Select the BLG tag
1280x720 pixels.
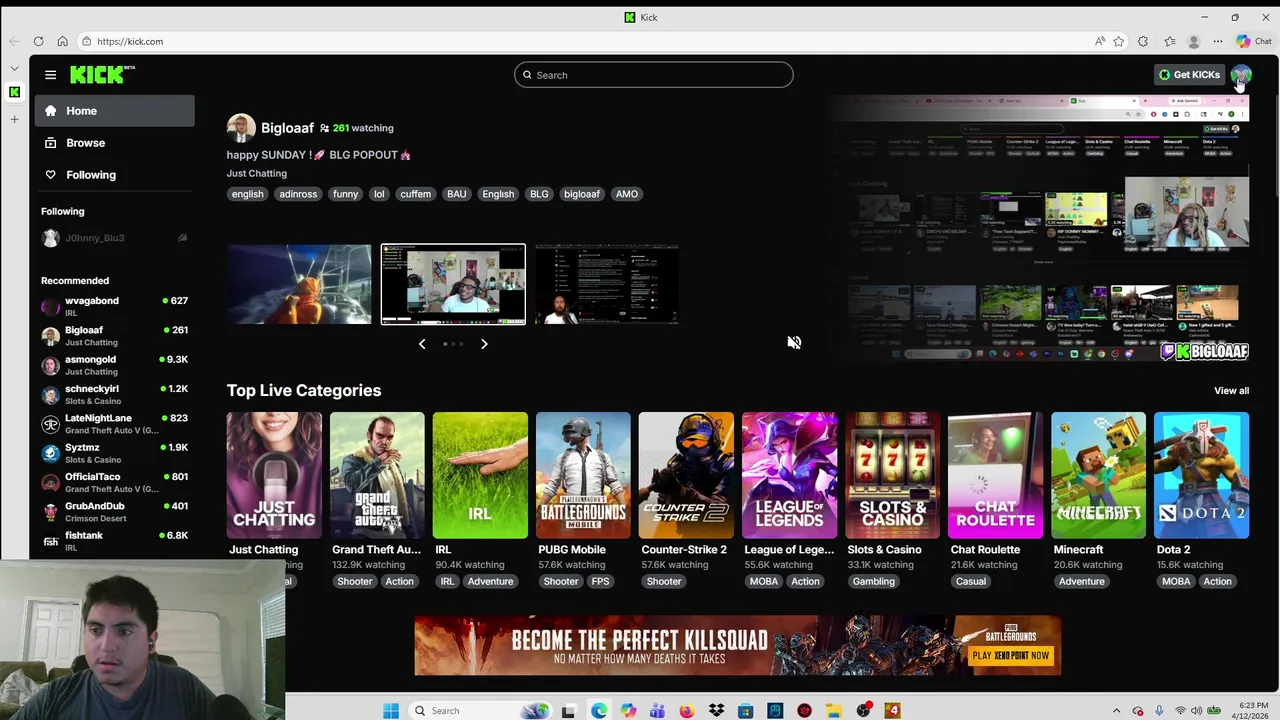(x=539, y=194)
